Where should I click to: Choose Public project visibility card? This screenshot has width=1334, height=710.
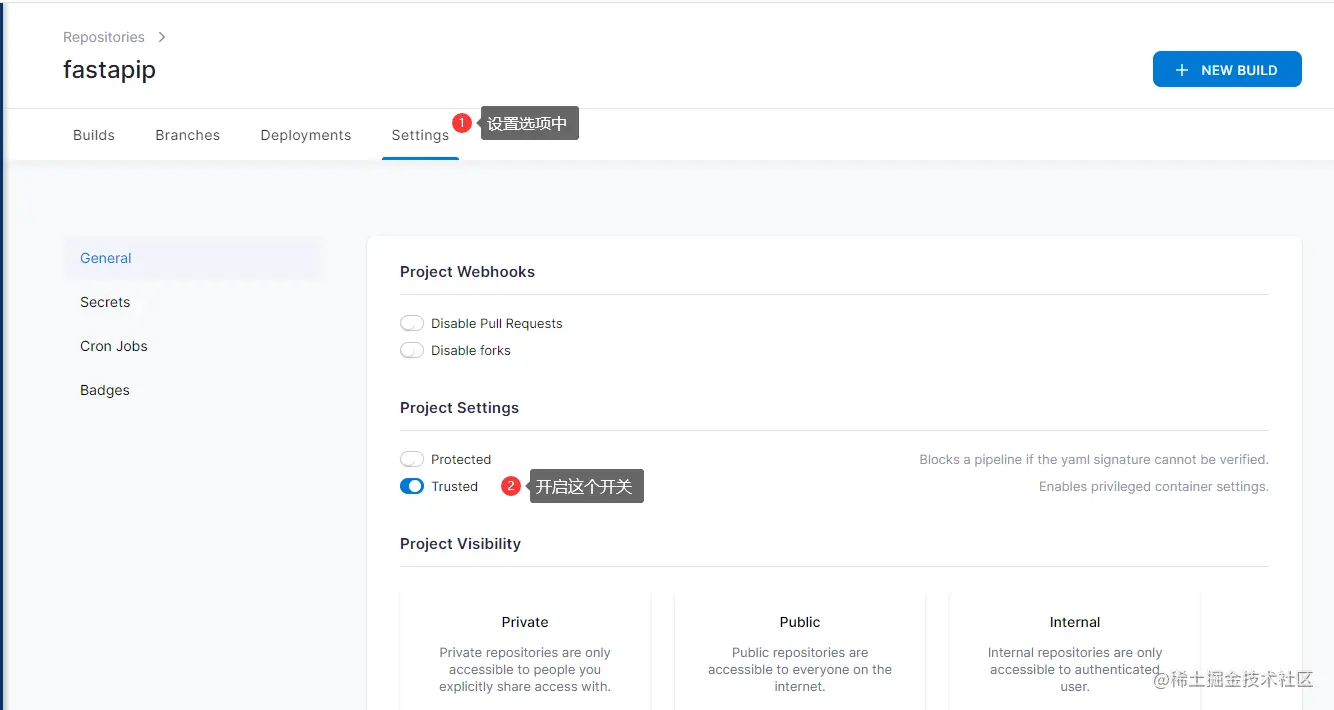(x=800, y=650)
